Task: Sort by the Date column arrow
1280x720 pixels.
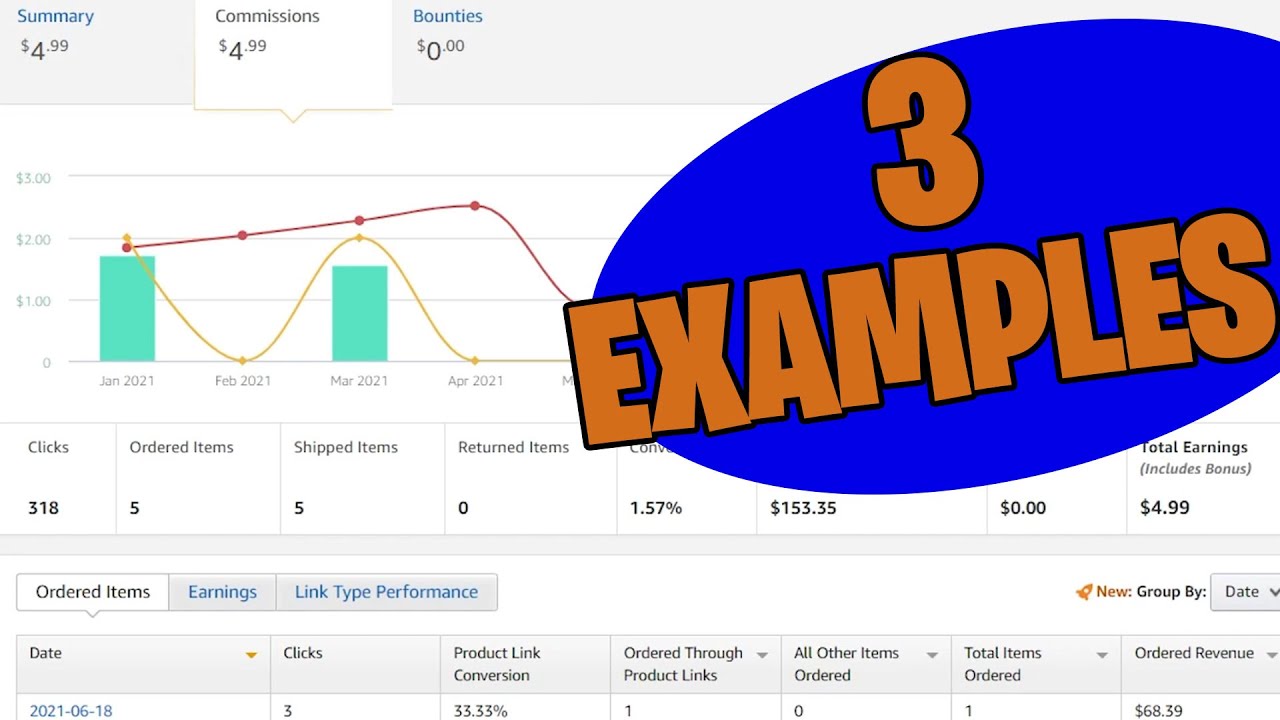Action: click(251, 655)
